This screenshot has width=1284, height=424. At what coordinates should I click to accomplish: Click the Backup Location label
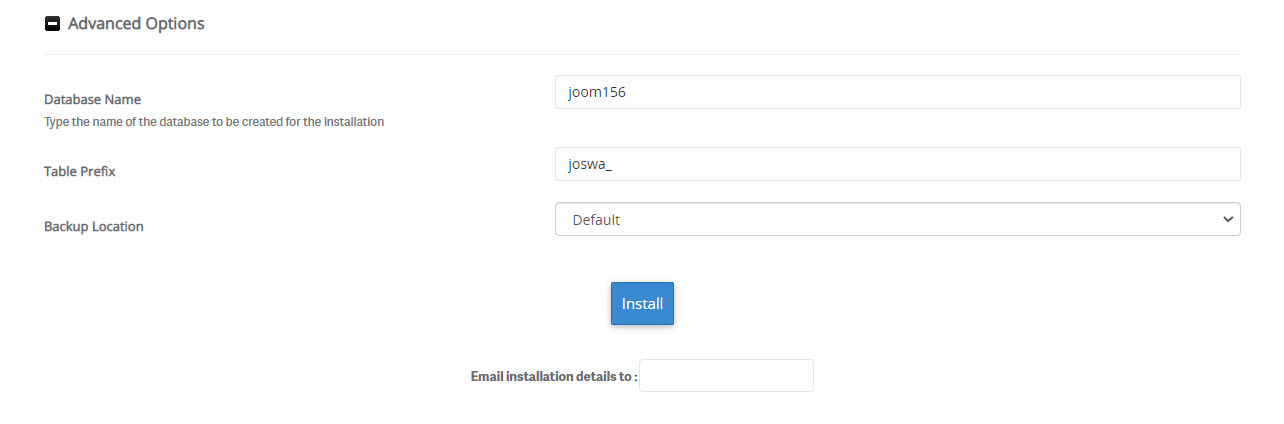tap(94, 227)
